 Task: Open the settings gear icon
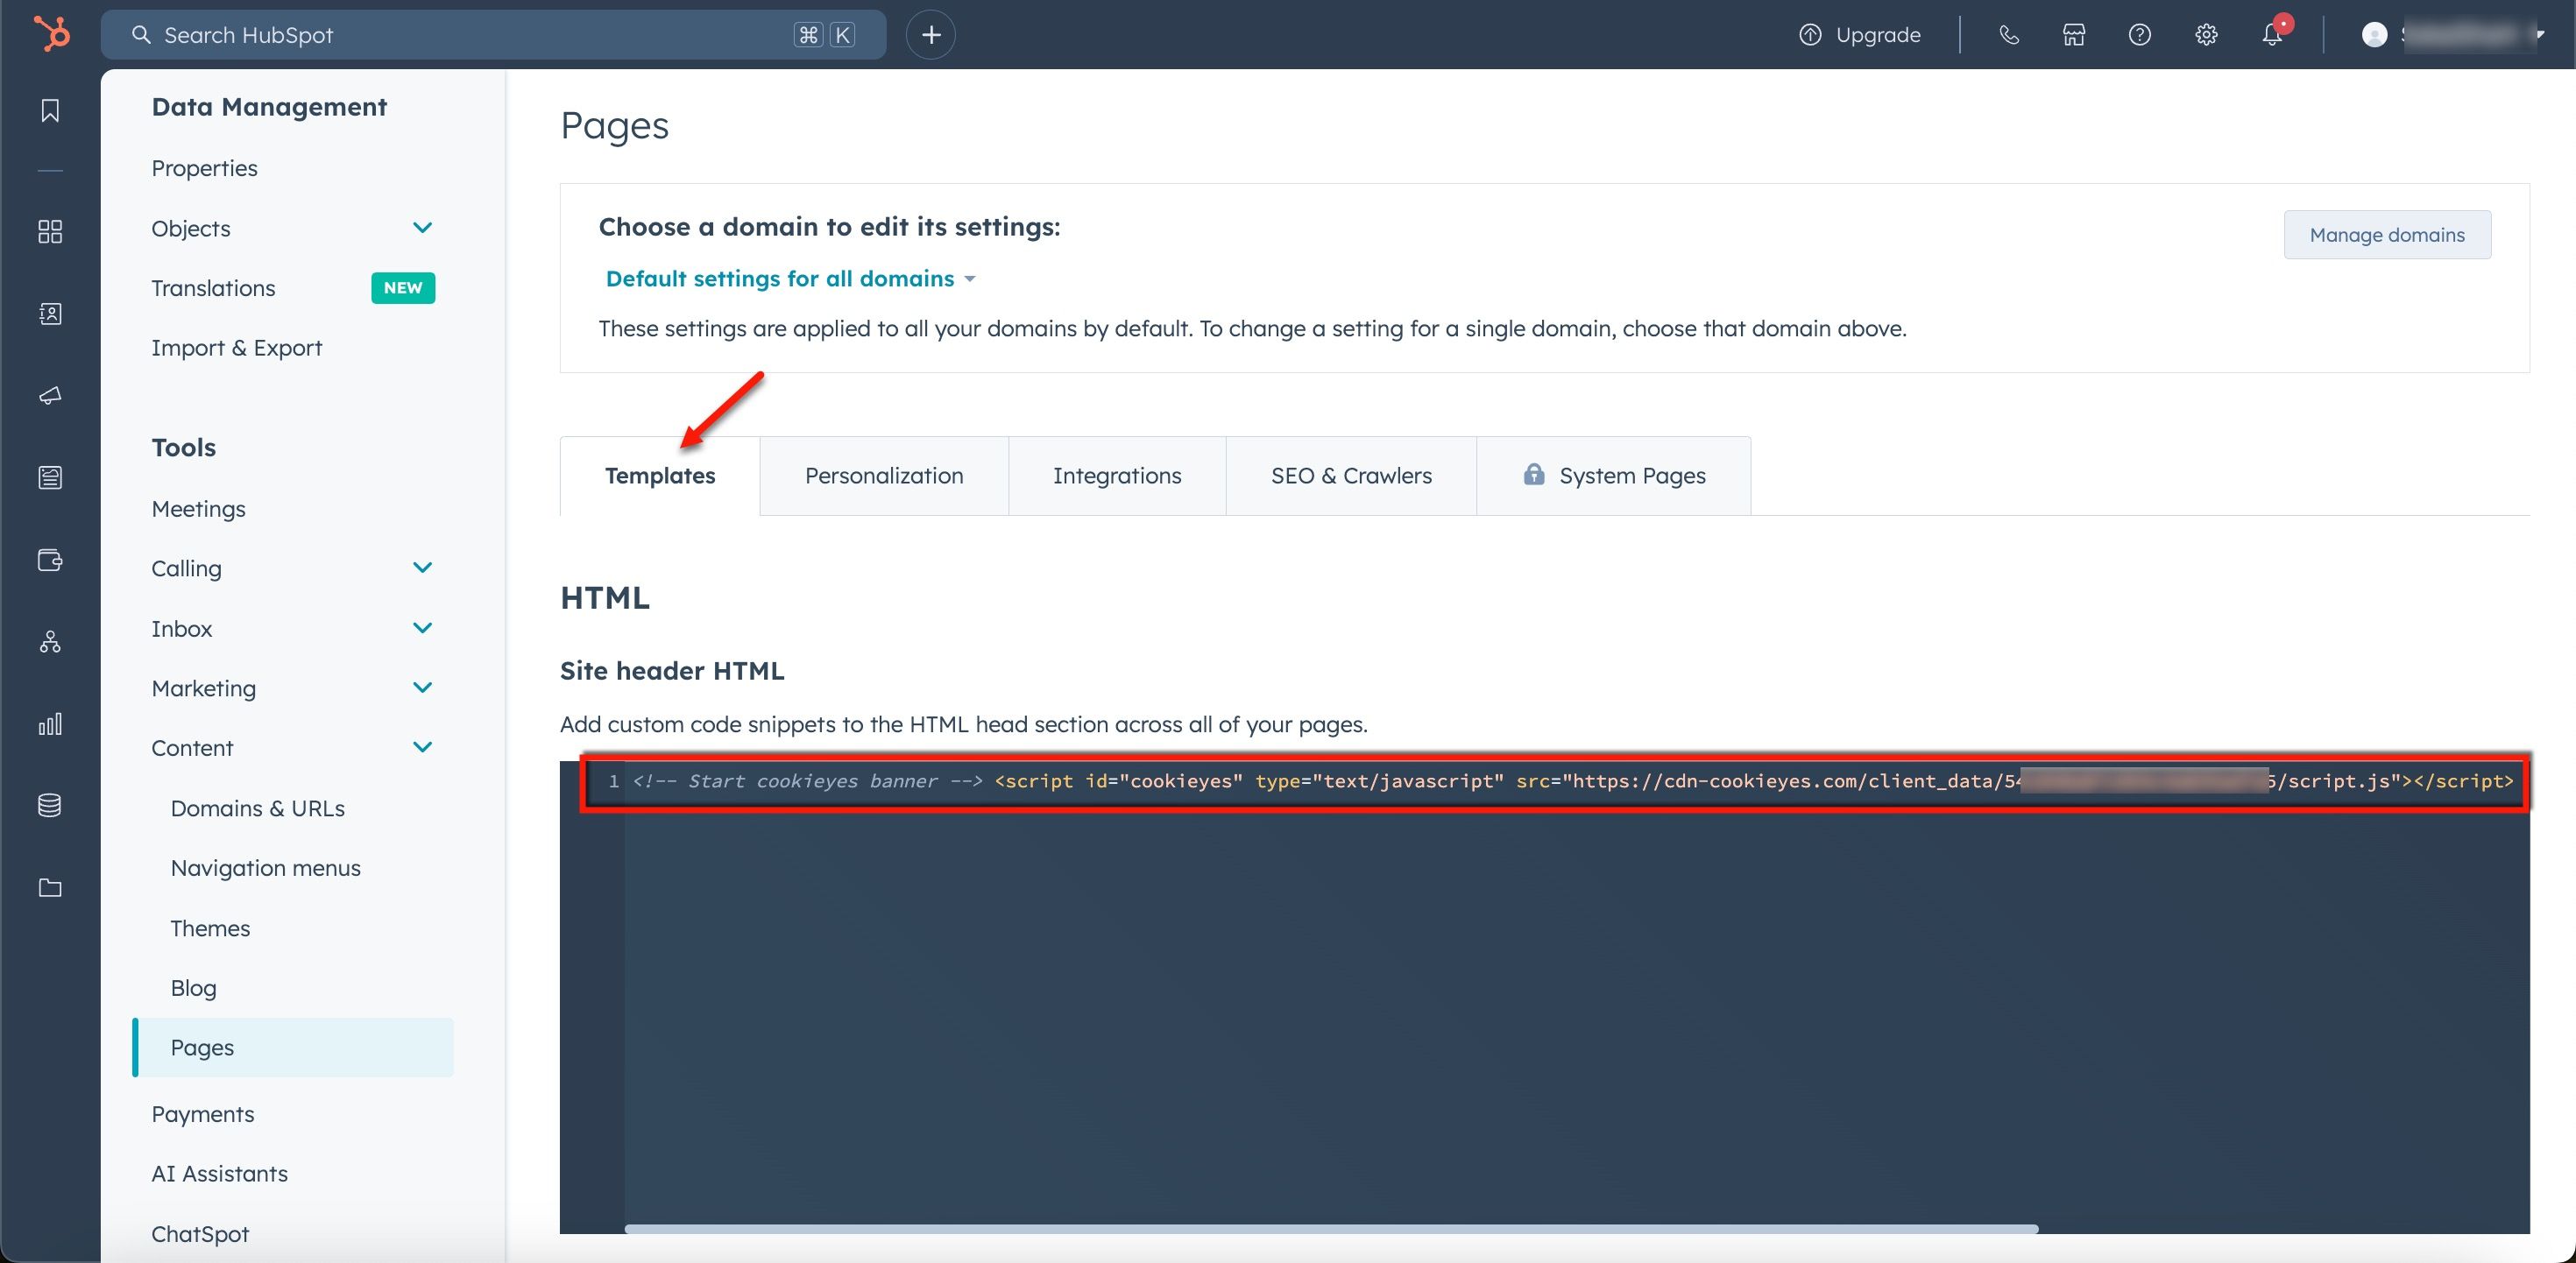pos(2206,35)
